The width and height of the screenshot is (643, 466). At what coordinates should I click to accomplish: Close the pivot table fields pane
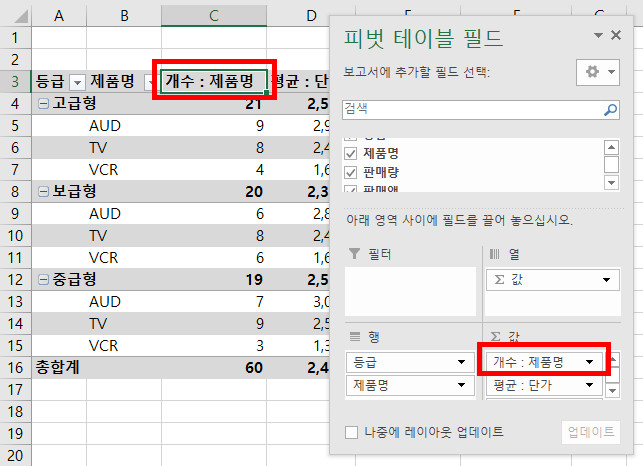pyautogui.click(x=619, y=35)
